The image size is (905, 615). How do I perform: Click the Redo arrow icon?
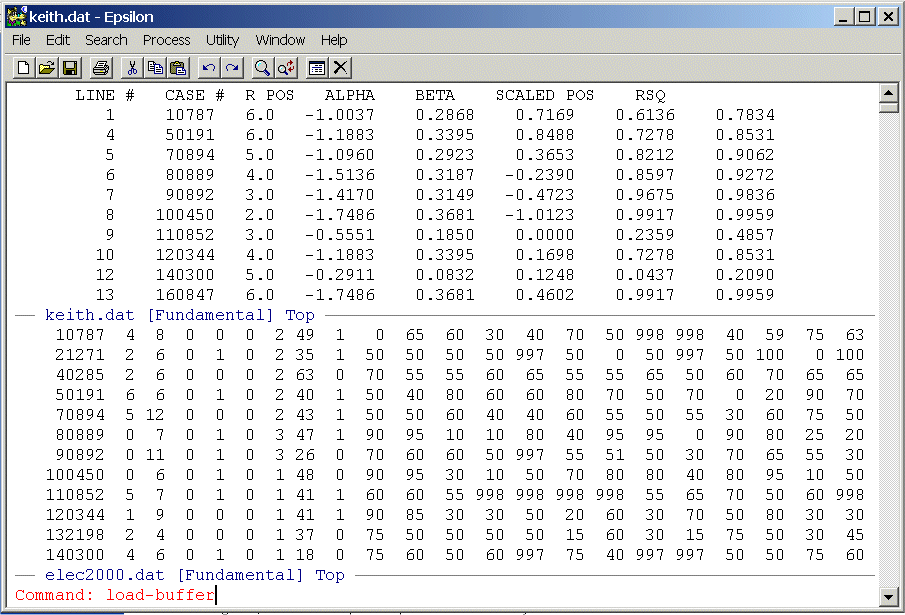click(231, 68)
